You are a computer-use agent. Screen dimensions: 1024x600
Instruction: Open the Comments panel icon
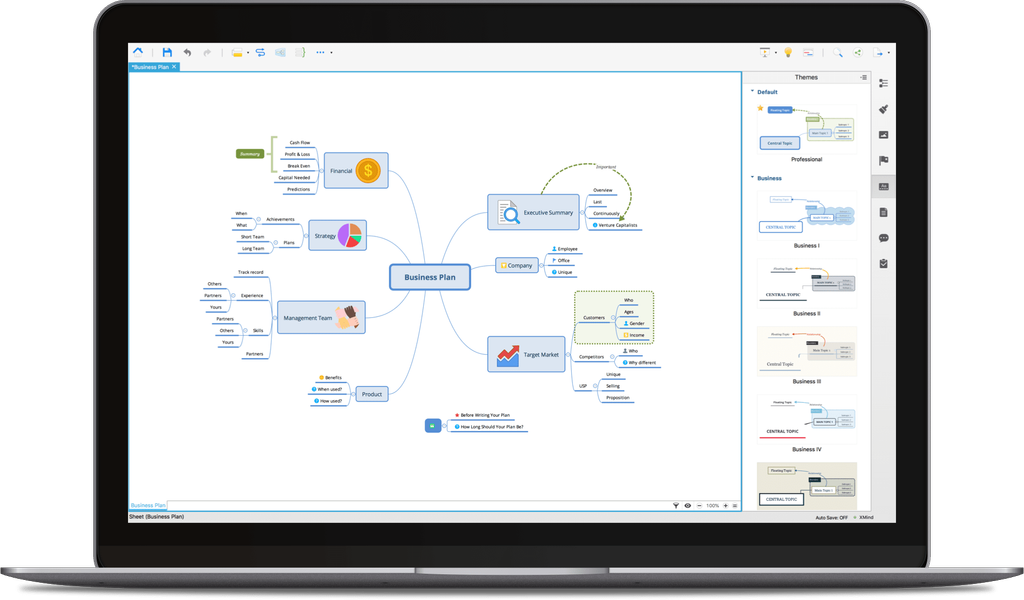point(884,237)
